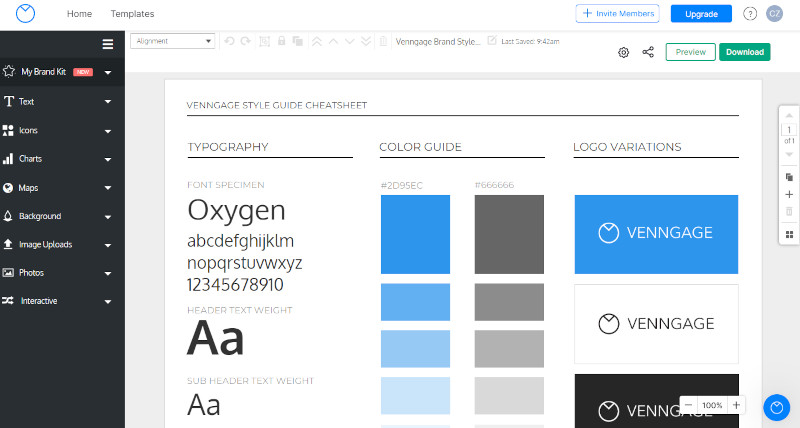800x428 pixels.
Task: Expand the Background panel arrow
Action: coord(108,217)
